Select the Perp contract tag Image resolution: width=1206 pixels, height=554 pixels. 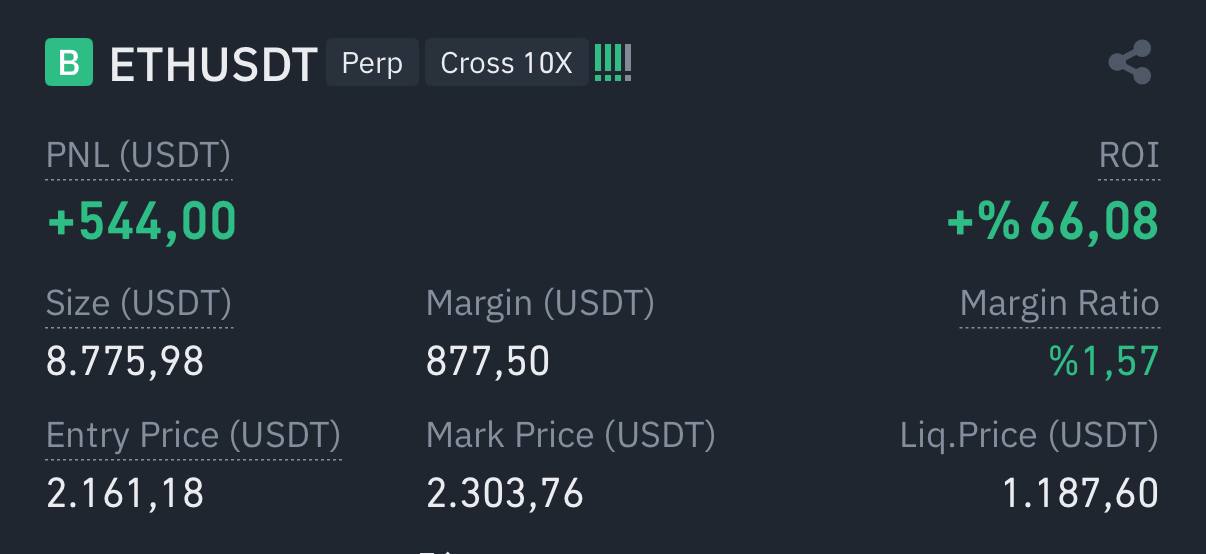[372, 63]
